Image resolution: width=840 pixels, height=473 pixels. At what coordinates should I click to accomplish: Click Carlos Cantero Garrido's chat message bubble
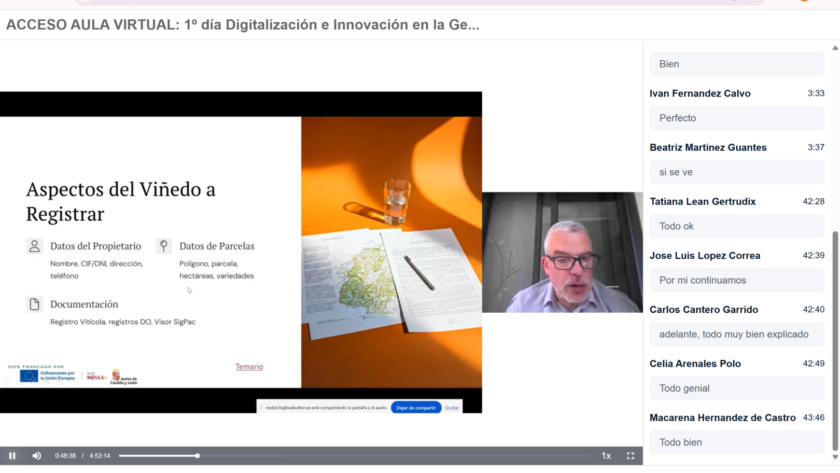pyautogui.click(x=734, y=334)
